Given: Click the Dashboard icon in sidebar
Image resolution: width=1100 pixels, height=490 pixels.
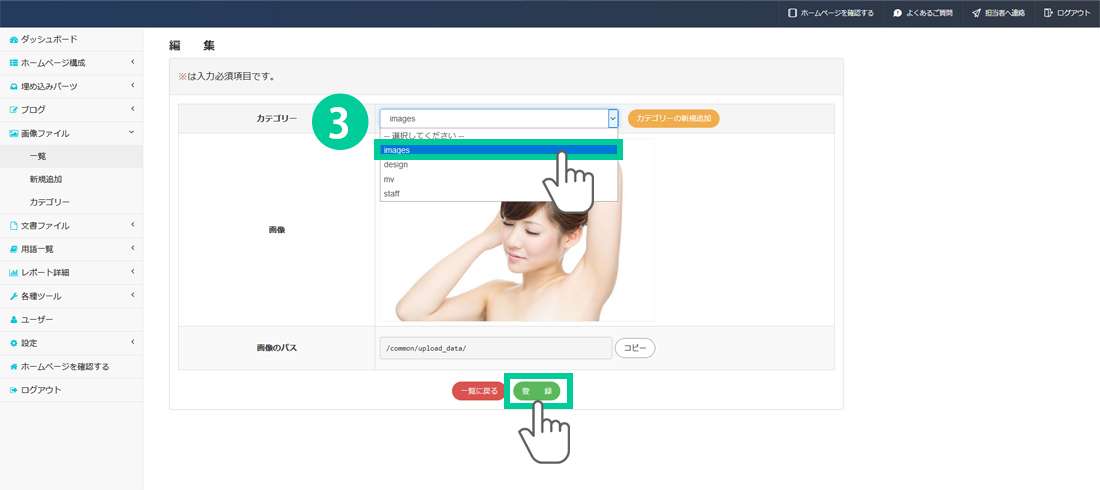Looking at the screenshot, I should [x=14, y=40].
